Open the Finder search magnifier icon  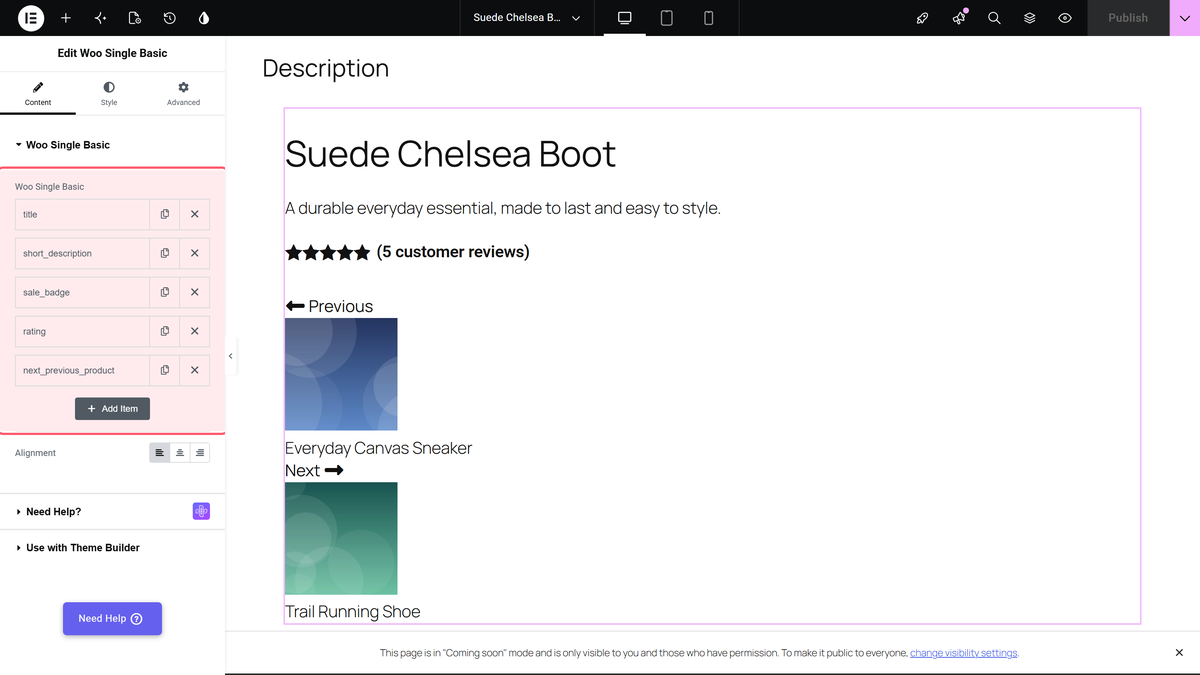(x=994, y=18)
